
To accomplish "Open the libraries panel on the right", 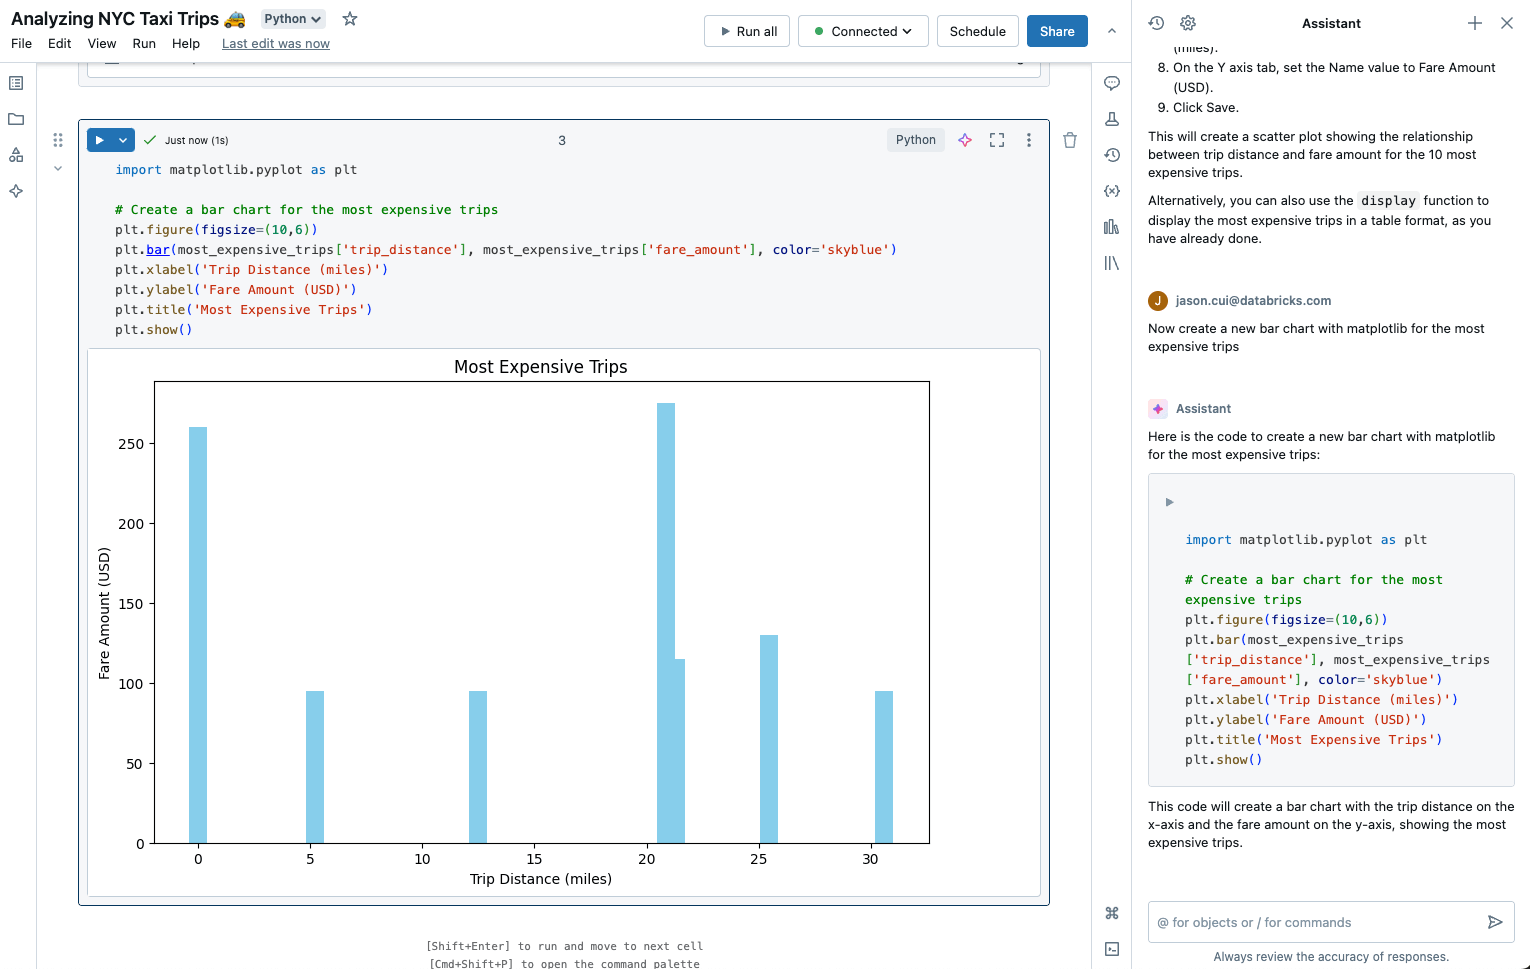I will pyautogui.click(x=1112, y=263).
